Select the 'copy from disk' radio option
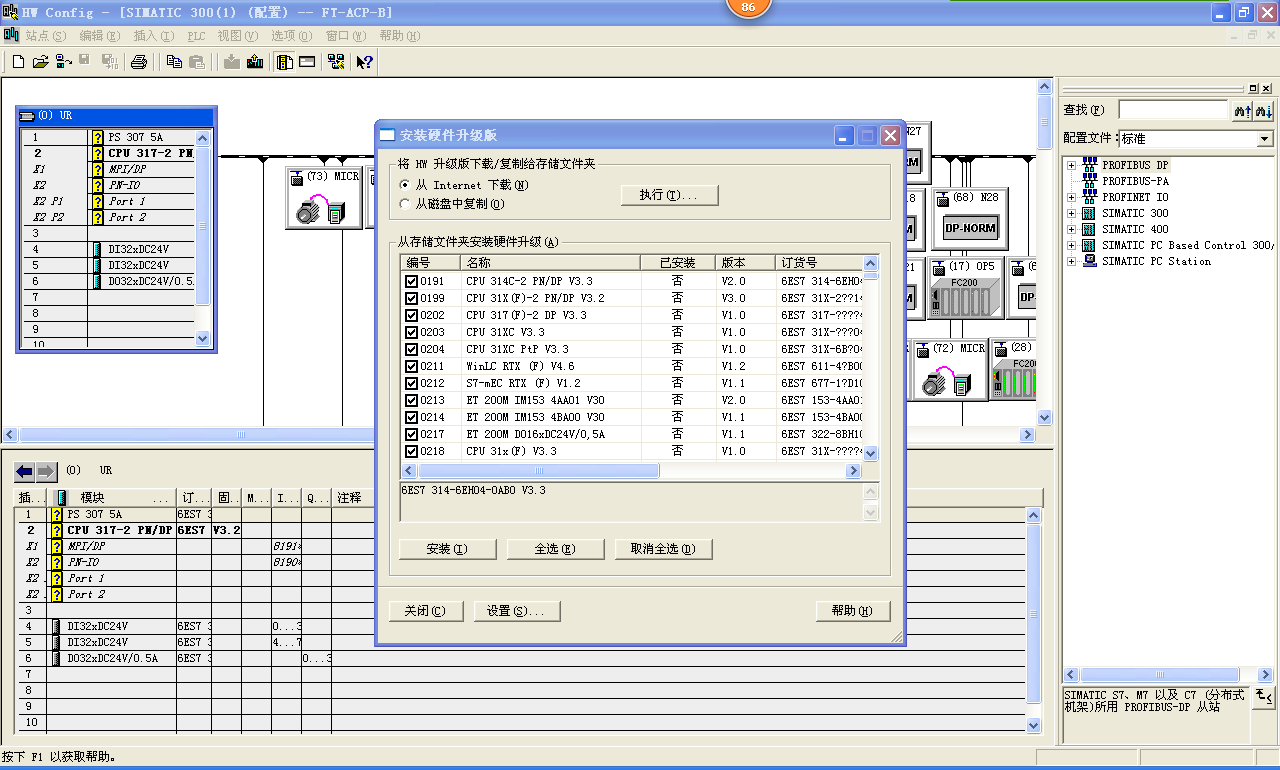 click(405, 204)
